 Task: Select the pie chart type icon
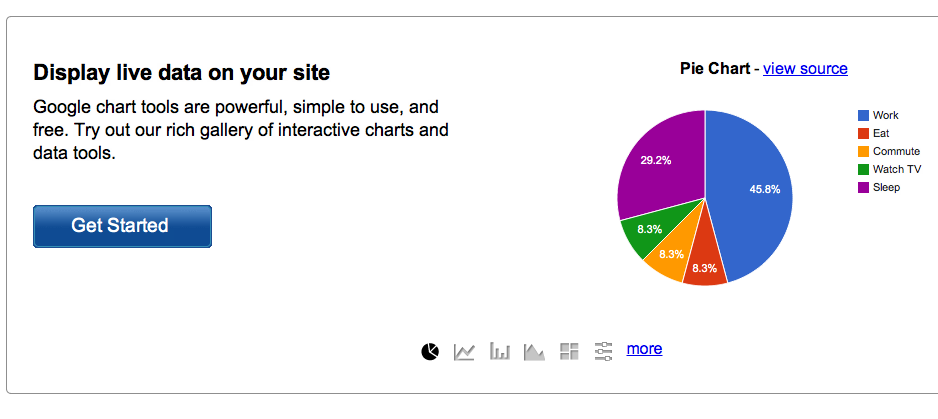[x=430, y=351]
